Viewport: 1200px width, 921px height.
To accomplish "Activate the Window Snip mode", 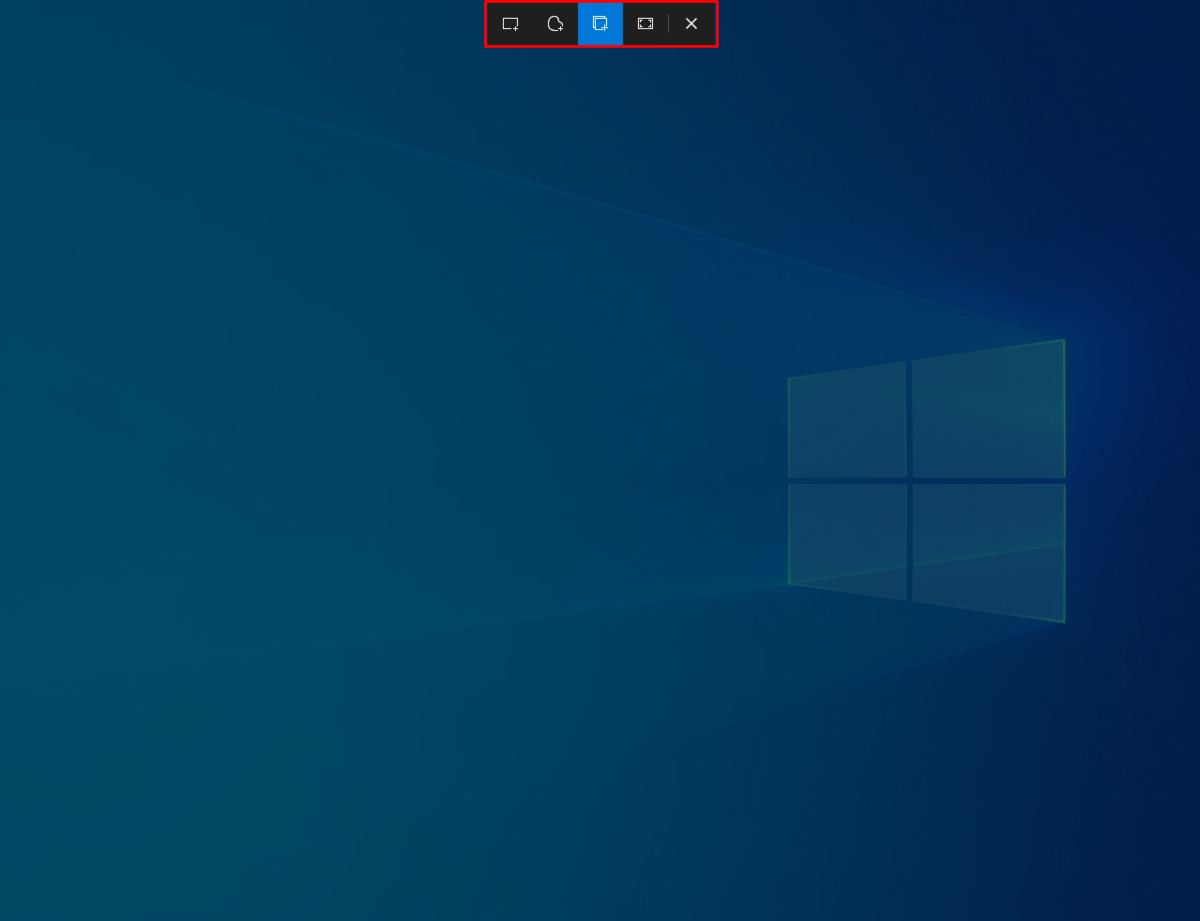I will point(600,24).
